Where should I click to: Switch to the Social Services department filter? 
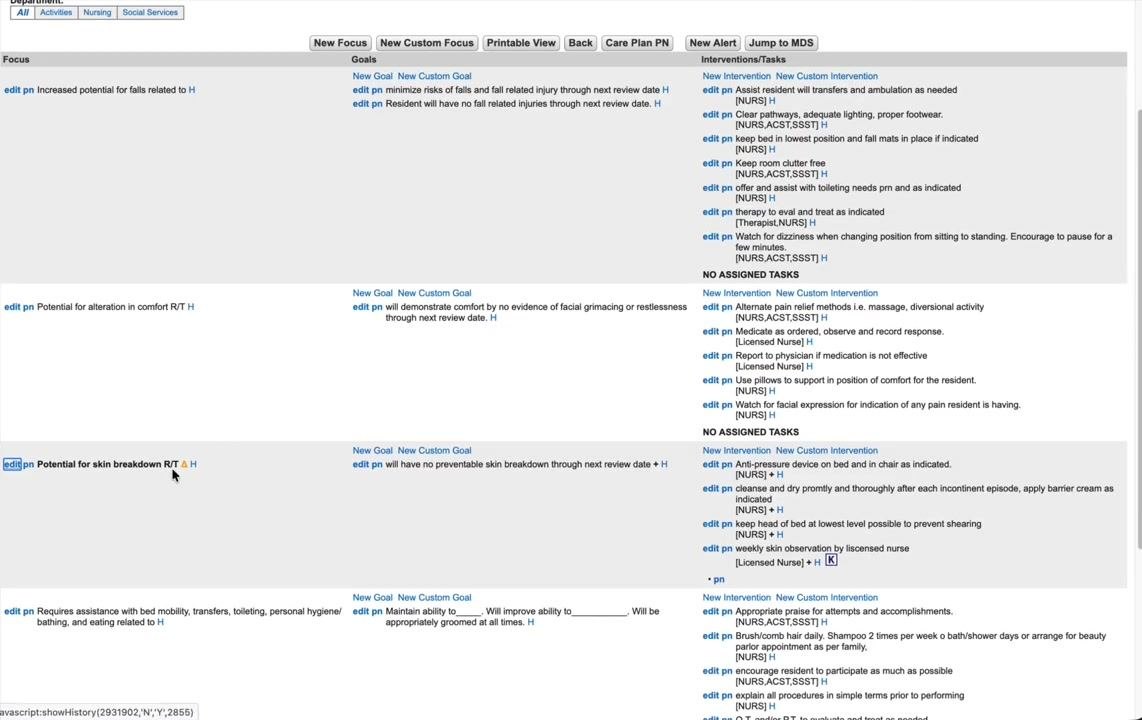point(150,12)
